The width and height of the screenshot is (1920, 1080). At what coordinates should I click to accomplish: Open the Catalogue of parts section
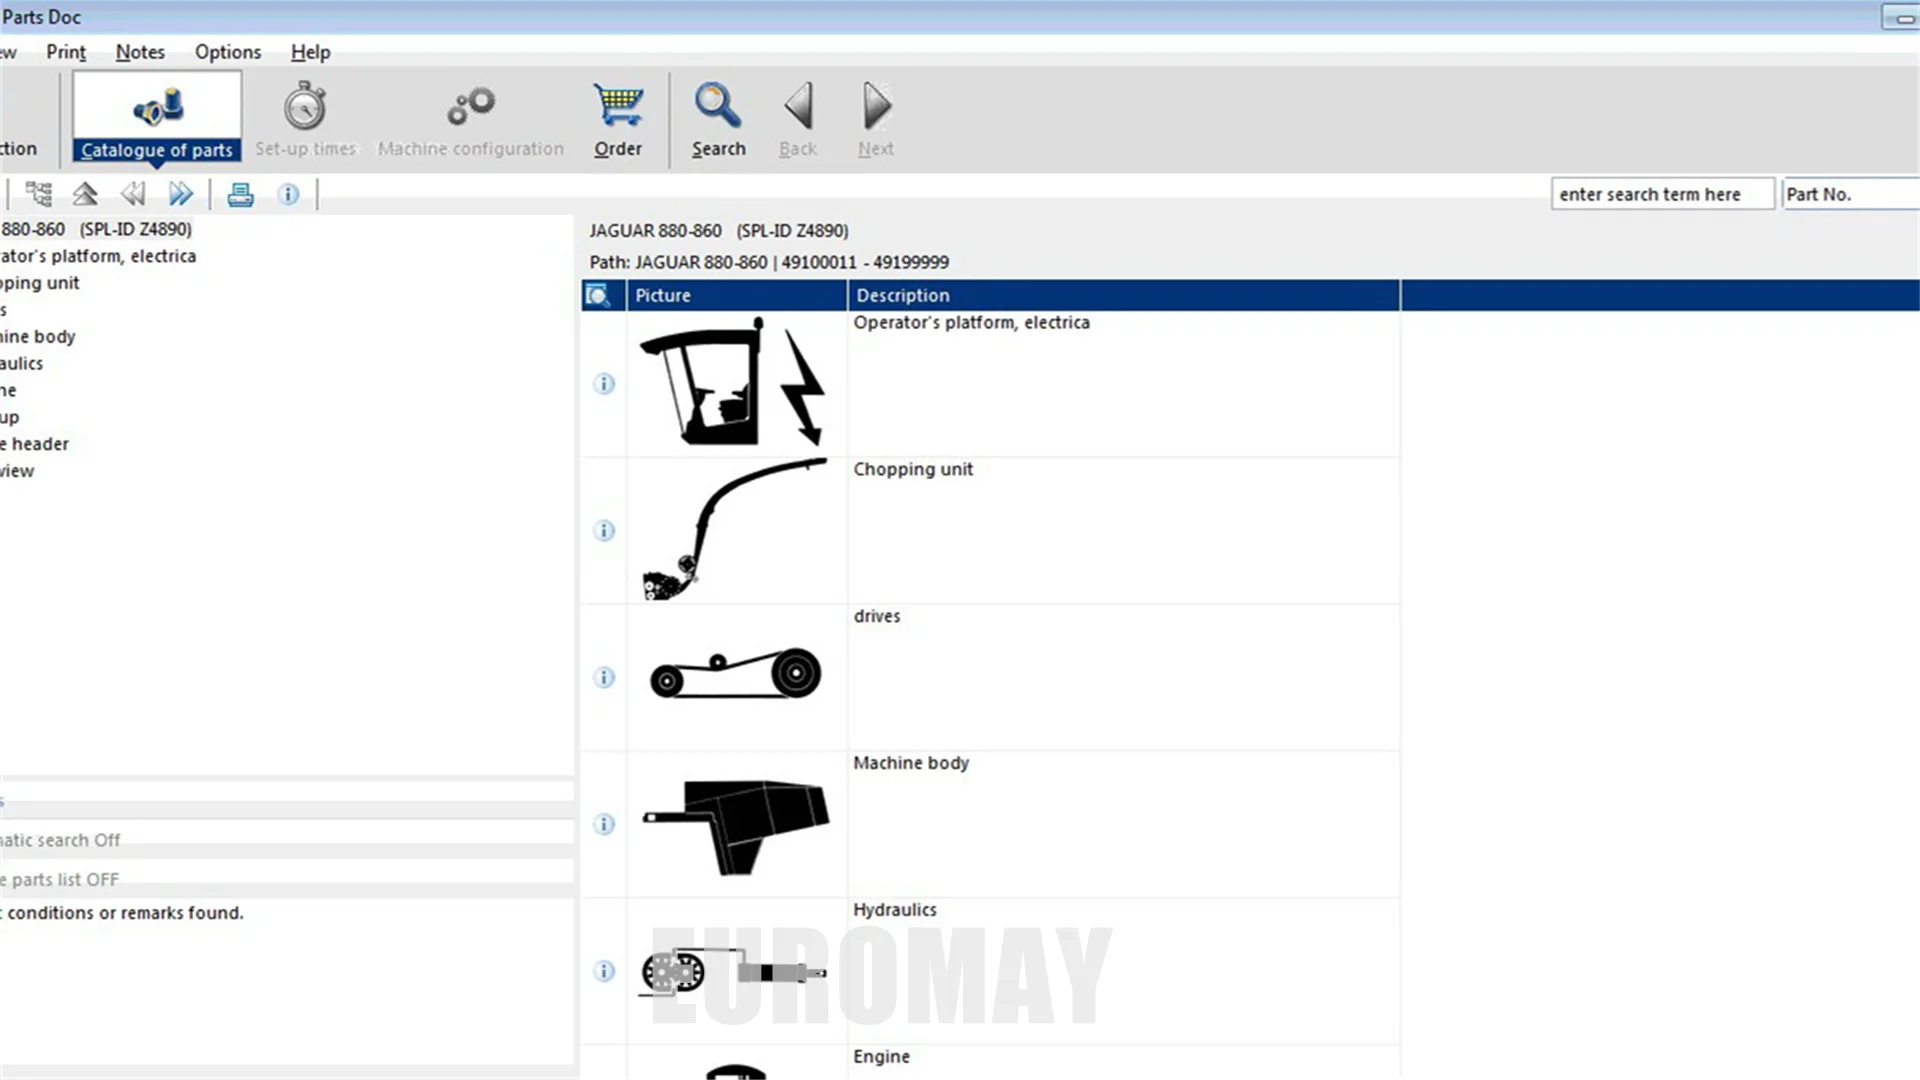(156, 119)
